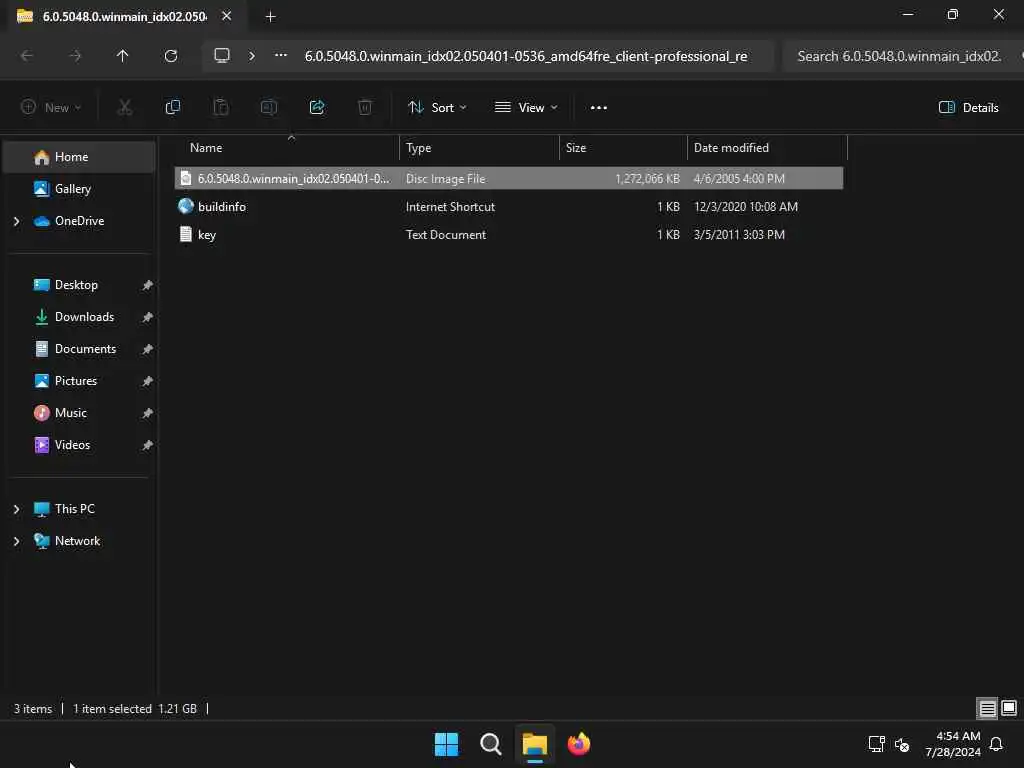The height and width of the screenshot is (768, 1024).
Task: Click the Forward navigation arrow
Action: (75, 56)
